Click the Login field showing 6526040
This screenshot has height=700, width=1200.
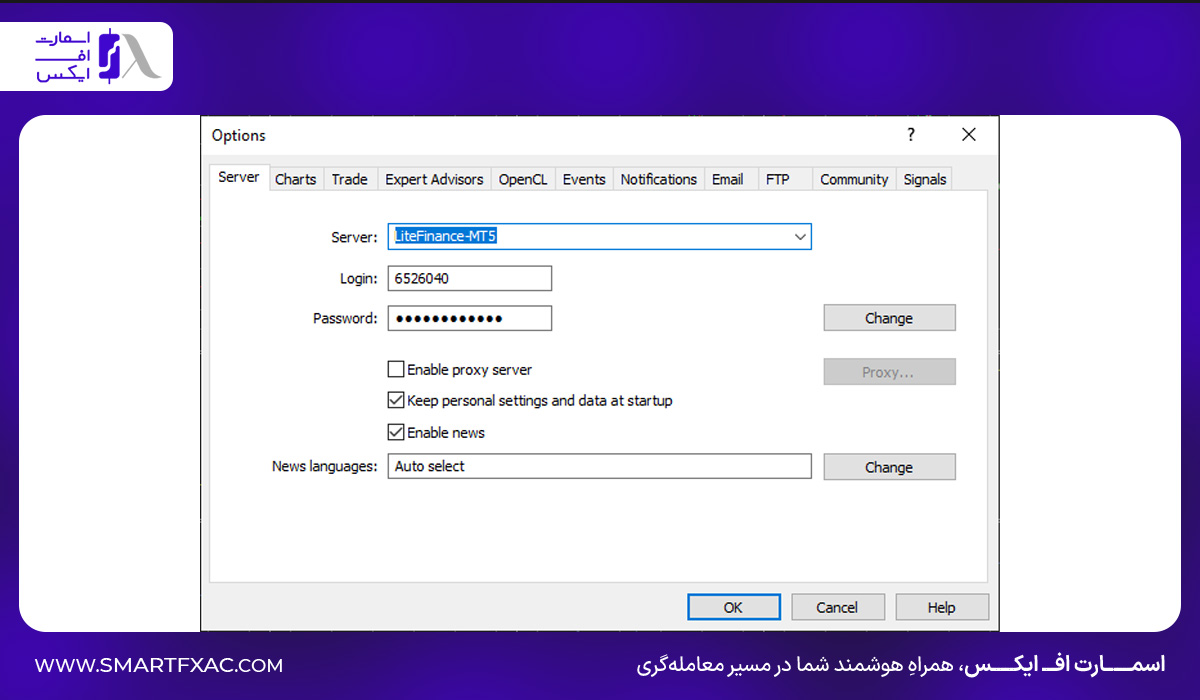point(470,278)
